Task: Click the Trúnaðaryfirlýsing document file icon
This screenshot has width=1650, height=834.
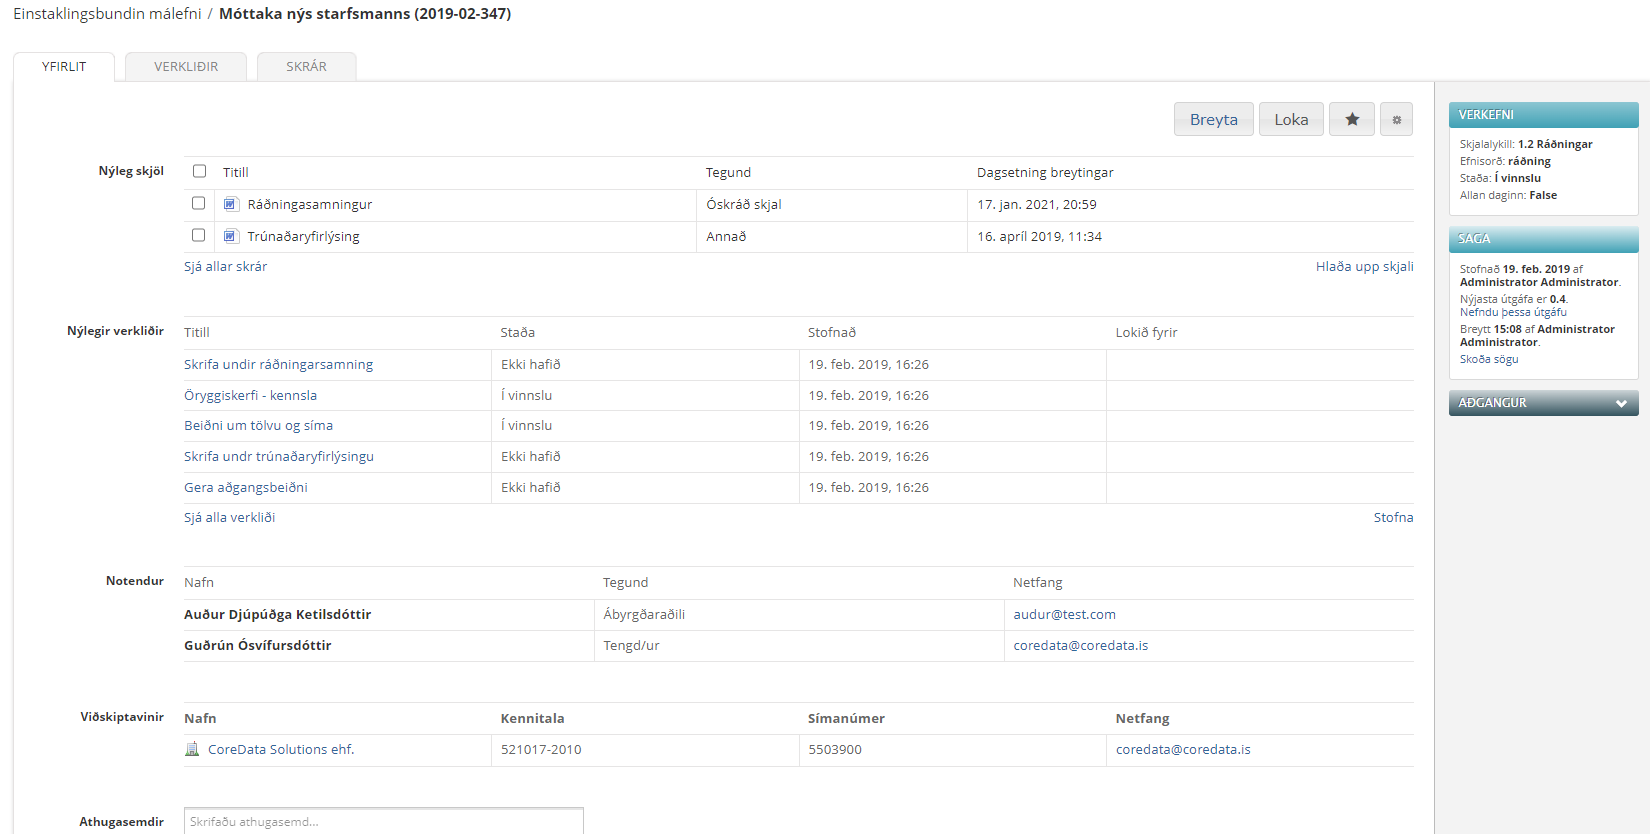Action: [231, 236]
